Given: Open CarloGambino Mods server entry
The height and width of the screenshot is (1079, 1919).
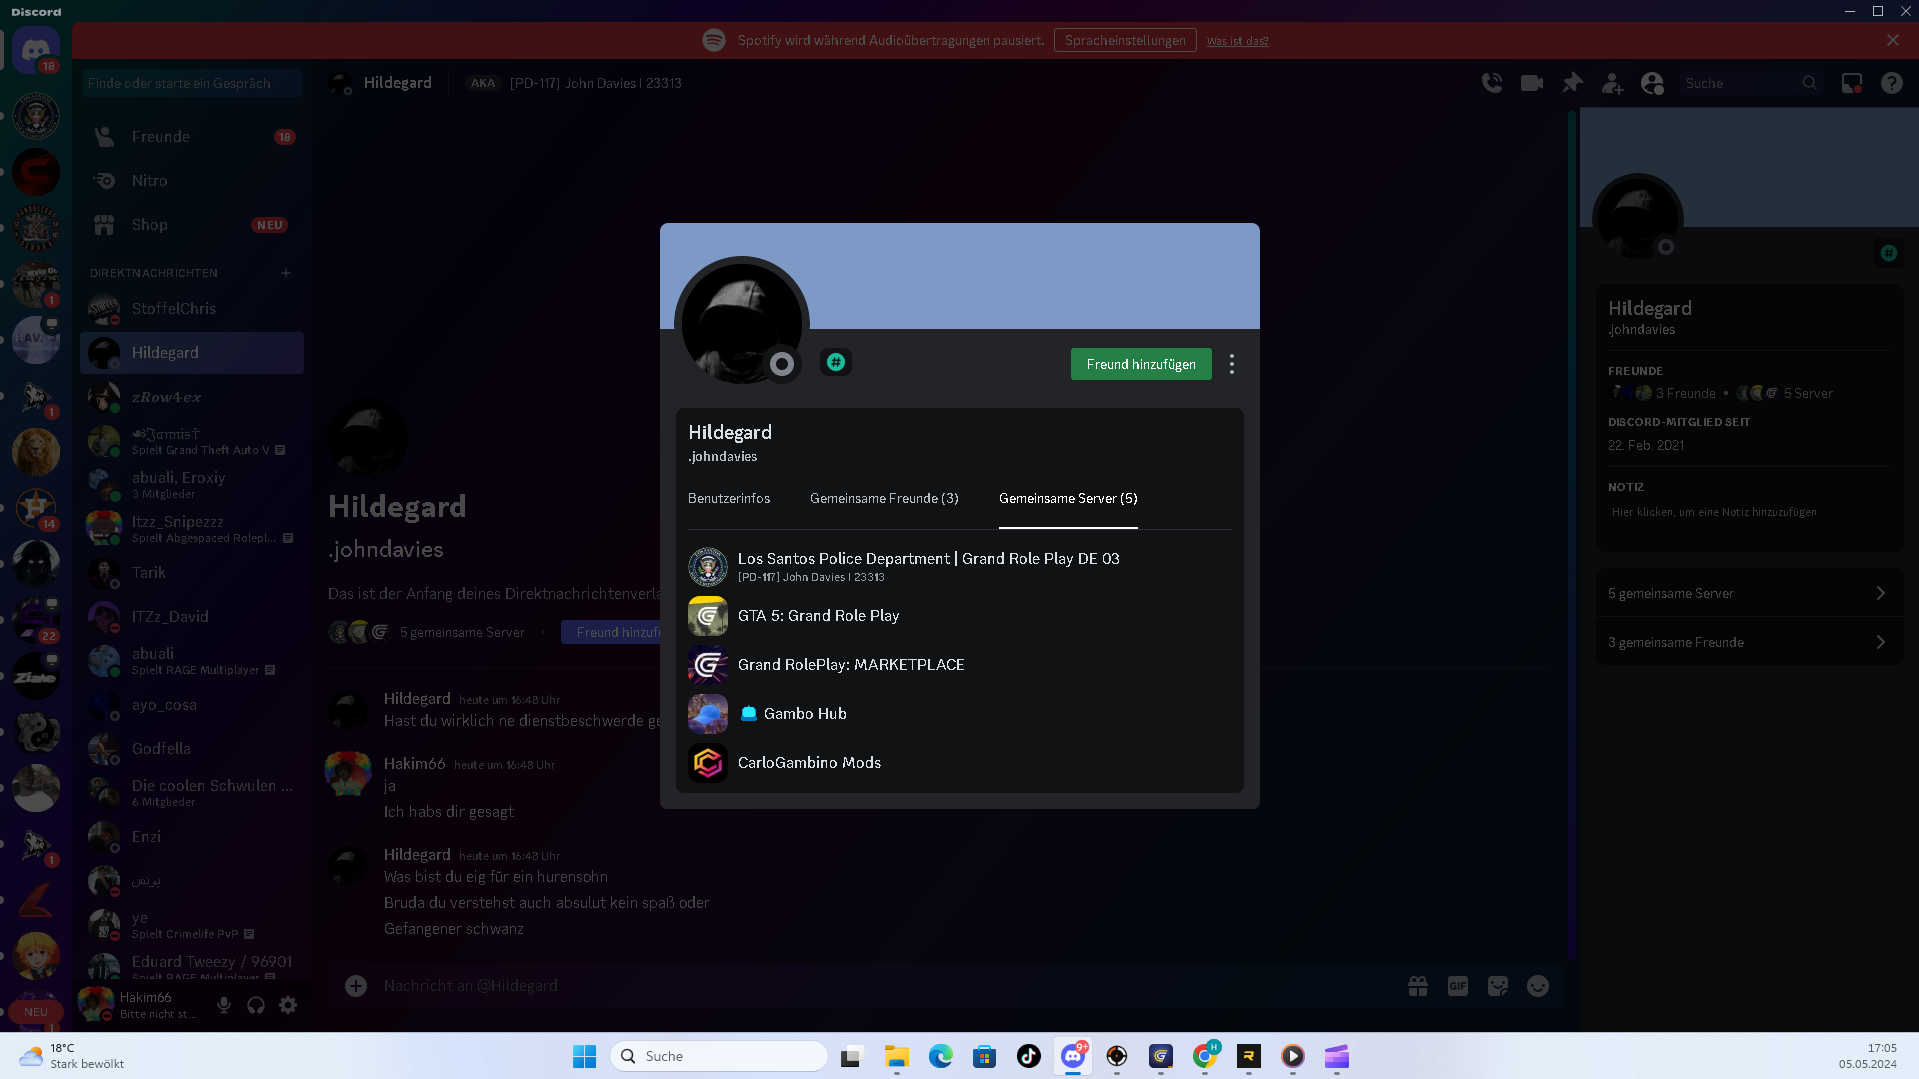Looking at the screenshot, I should [959, 763].
